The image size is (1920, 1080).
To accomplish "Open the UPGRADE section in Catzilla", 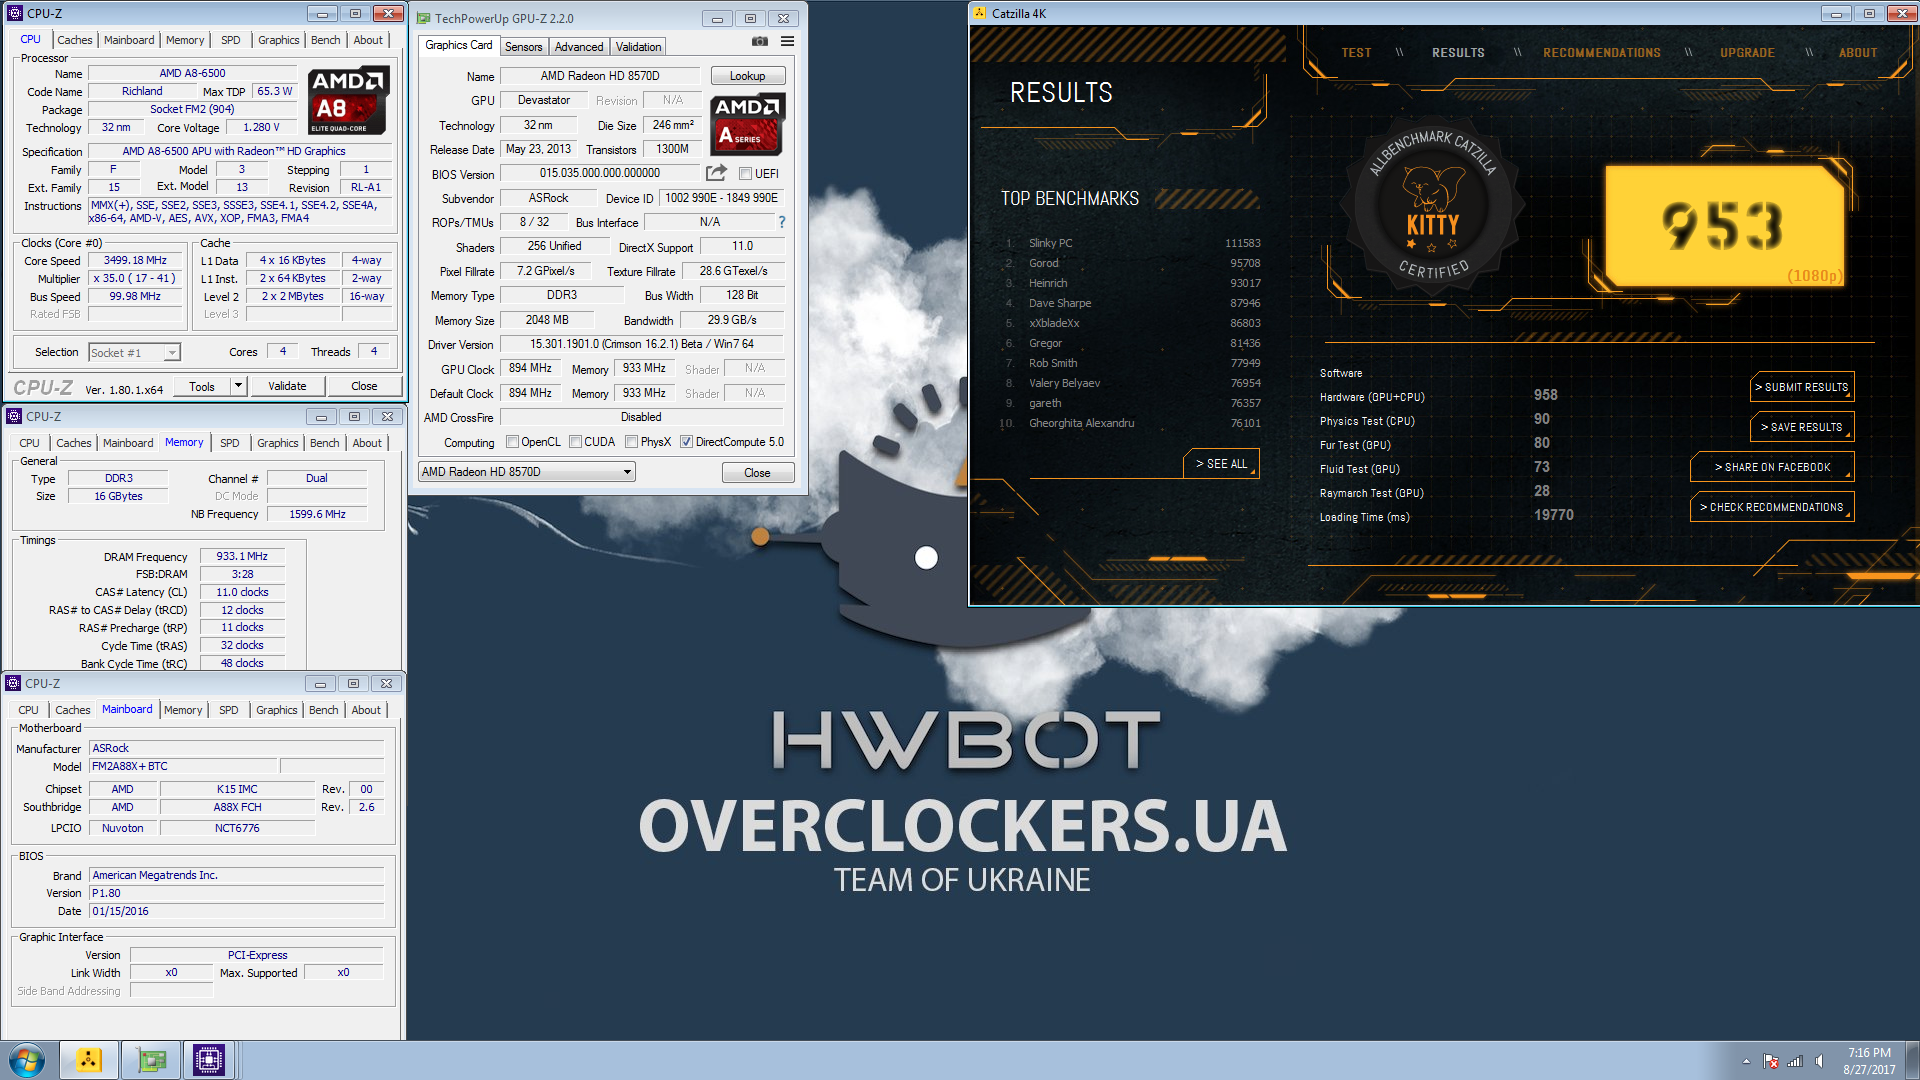I will pyautogui.click(x=1747, y=53).
